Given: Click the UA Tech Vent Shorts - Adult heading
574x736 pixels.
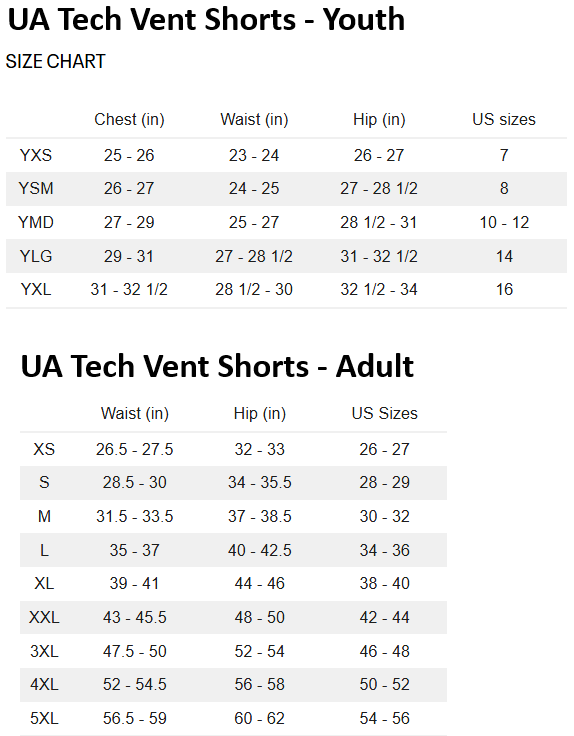Looking at the screenshot, I should coord(217,367).
